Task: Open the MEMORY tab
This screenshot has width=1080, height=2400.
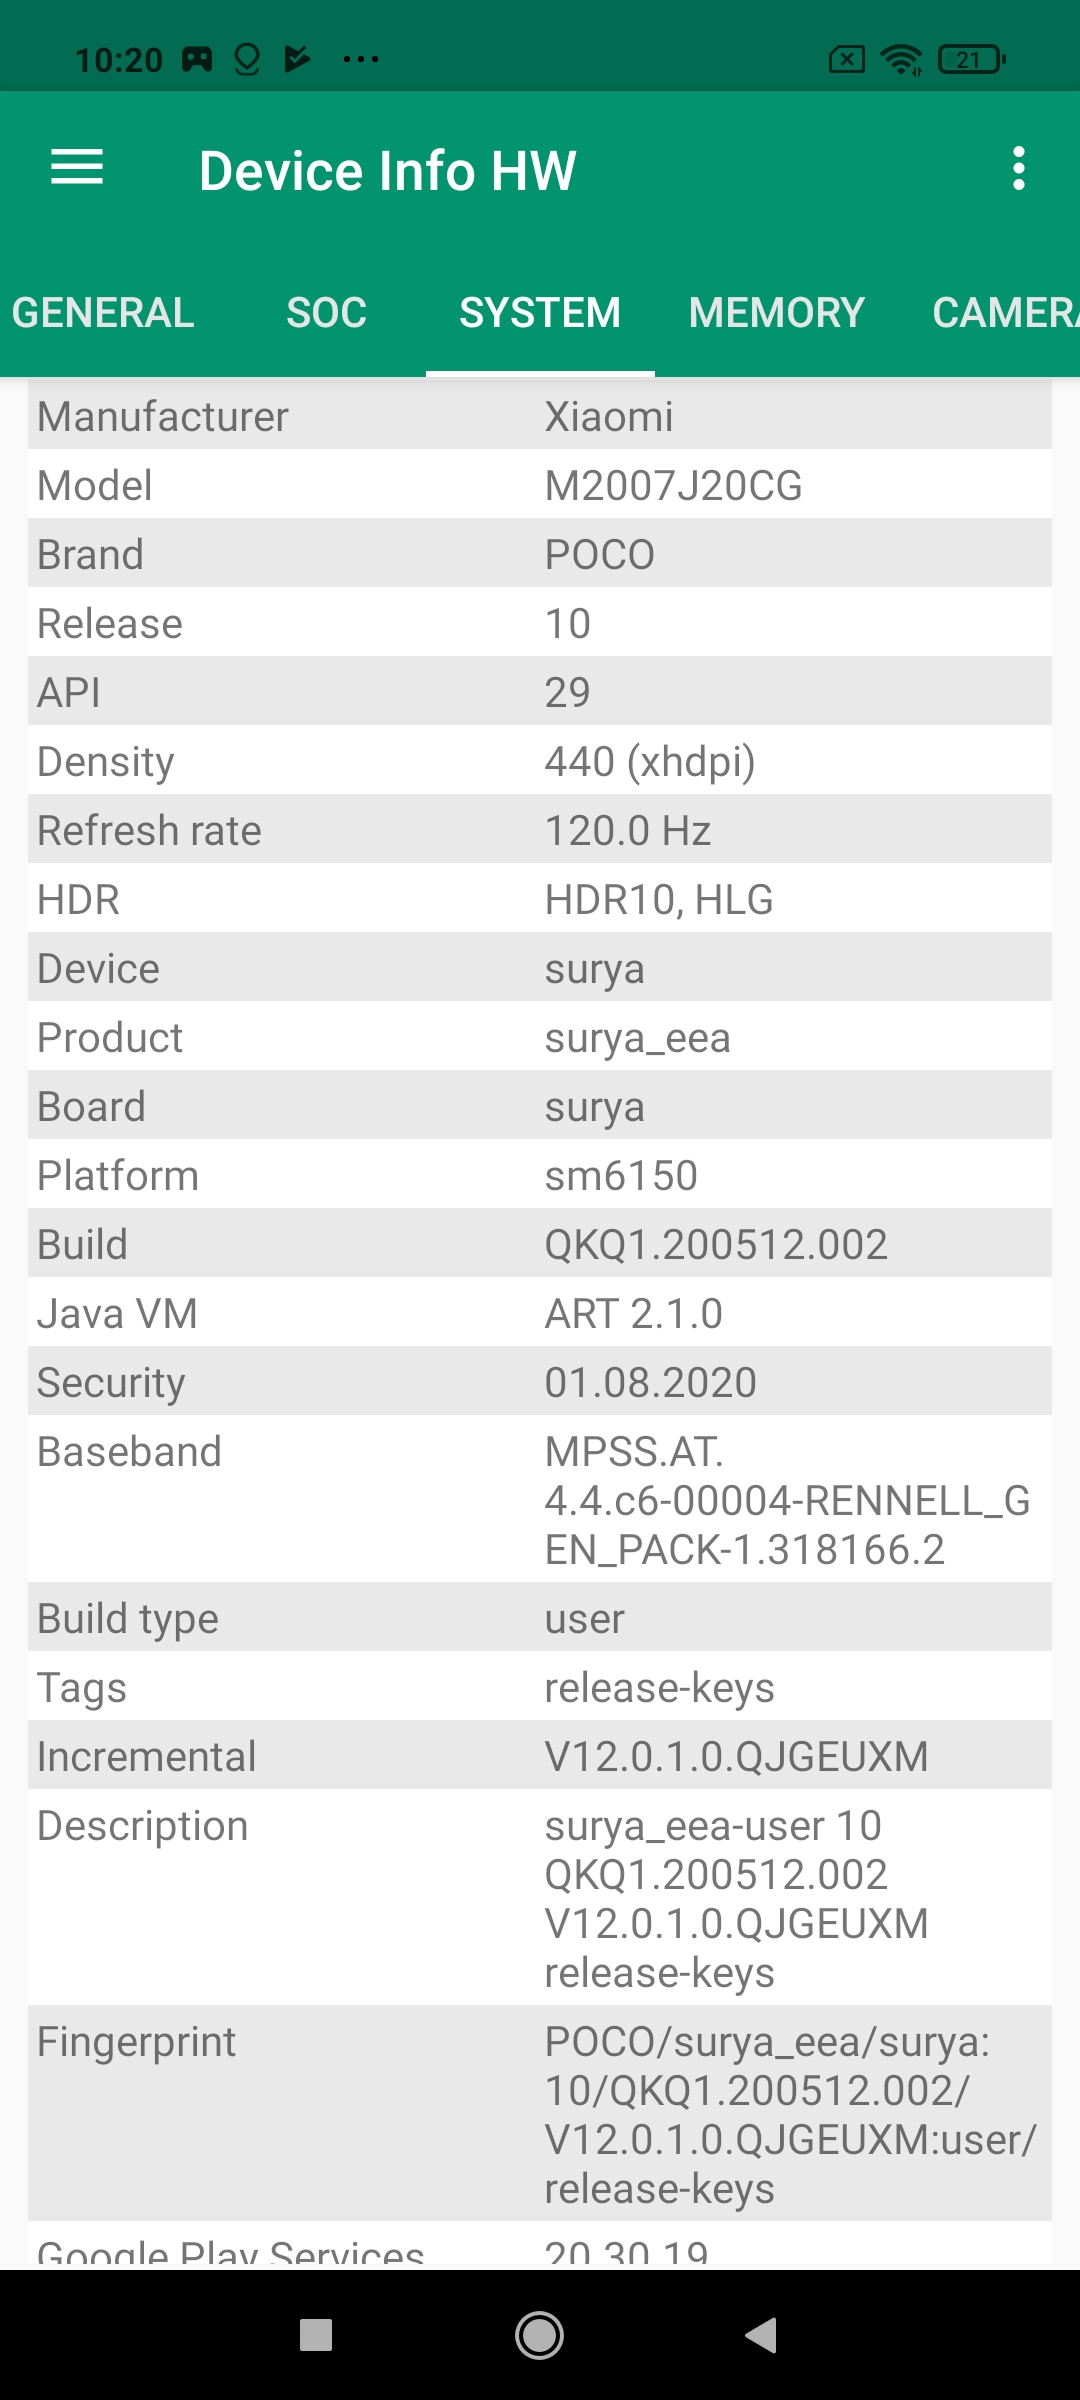Action: [776, 313]
